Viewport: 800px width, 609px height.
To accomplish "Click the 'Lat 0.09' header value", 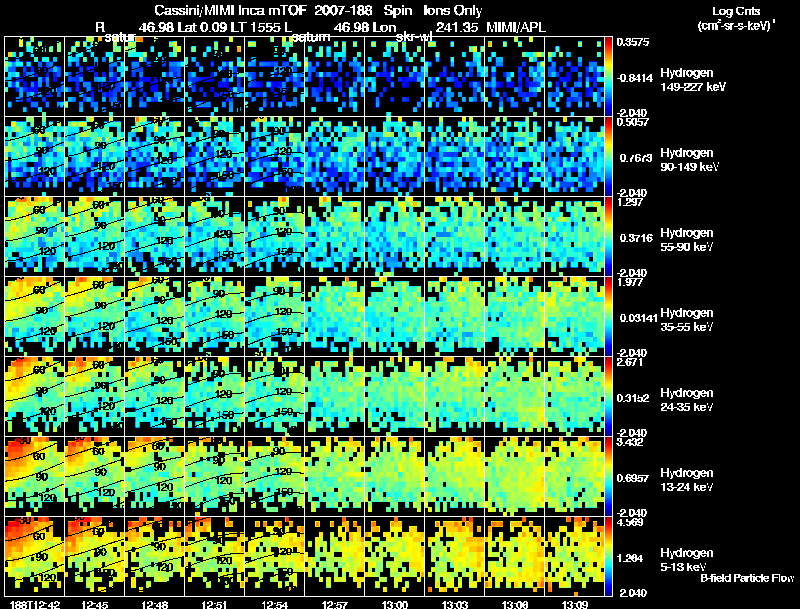I will coord(202,27).
